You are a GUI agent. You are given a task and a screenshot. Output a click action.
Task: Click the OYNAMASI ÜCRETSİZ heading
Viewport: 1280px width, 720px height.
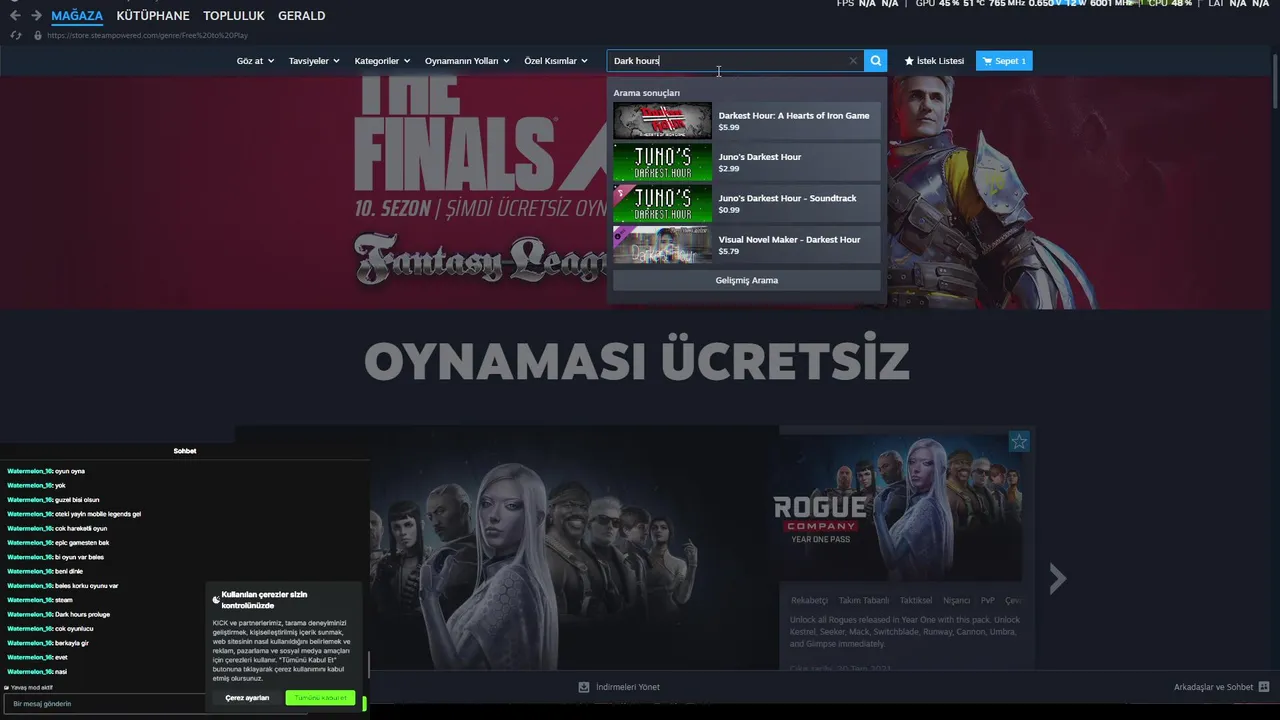[x=637, y=361]
